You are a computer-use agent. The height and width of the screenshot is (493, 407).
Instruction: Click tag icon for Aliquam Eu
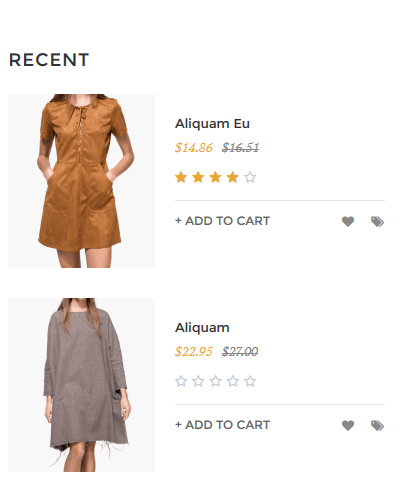coord(377,221)
